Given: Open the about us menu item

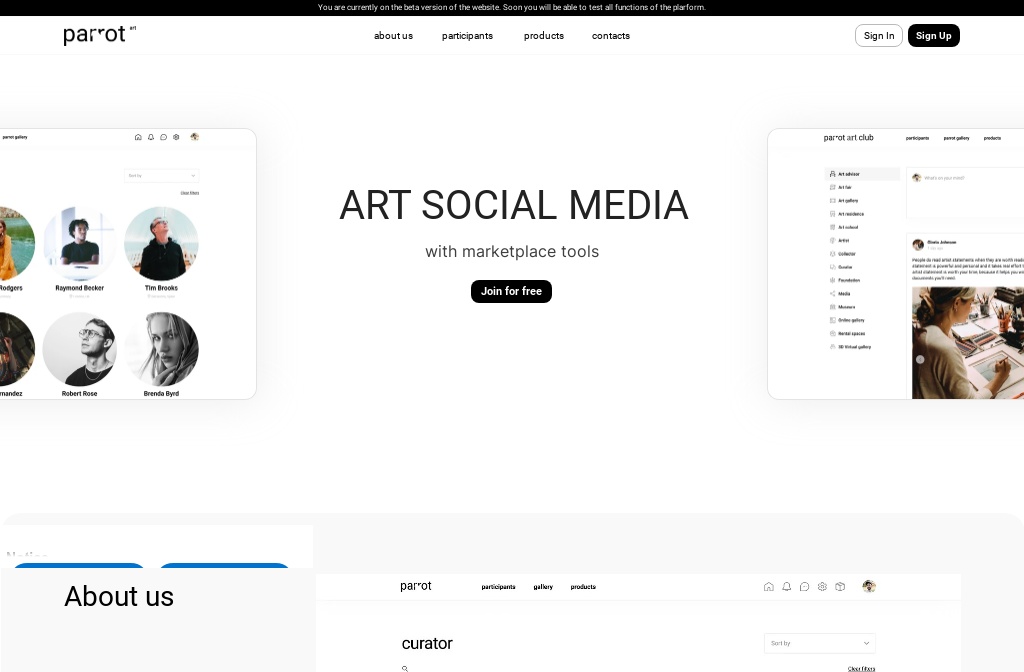Looking at the screenshot, I should click(393, 36).
